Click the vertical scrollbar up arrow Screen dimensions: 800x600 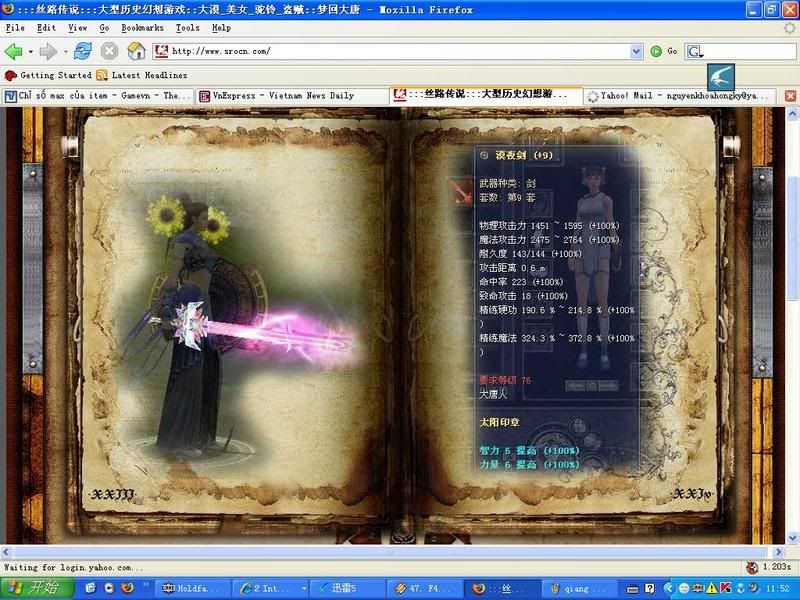coord(792,114)
